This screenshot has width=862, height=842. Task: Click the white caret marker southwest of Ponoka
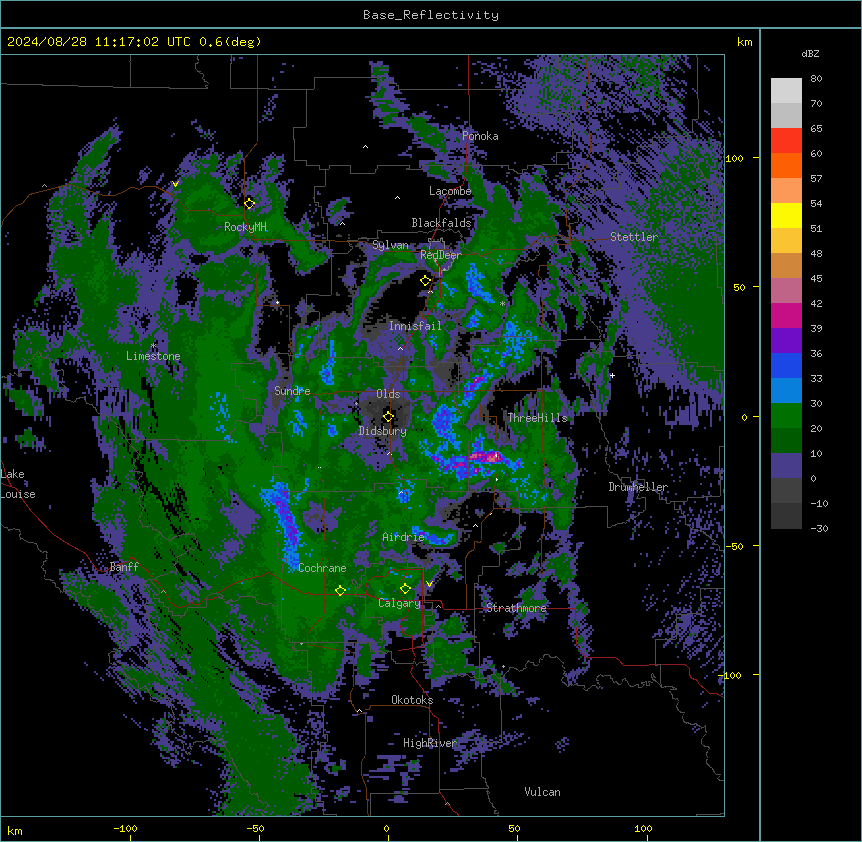click(366, 147)
